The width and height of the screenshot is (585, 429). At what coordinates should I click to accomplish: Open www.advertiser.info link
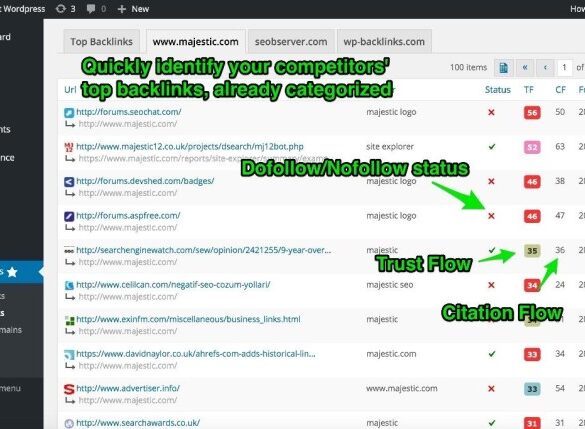point(128,388)
